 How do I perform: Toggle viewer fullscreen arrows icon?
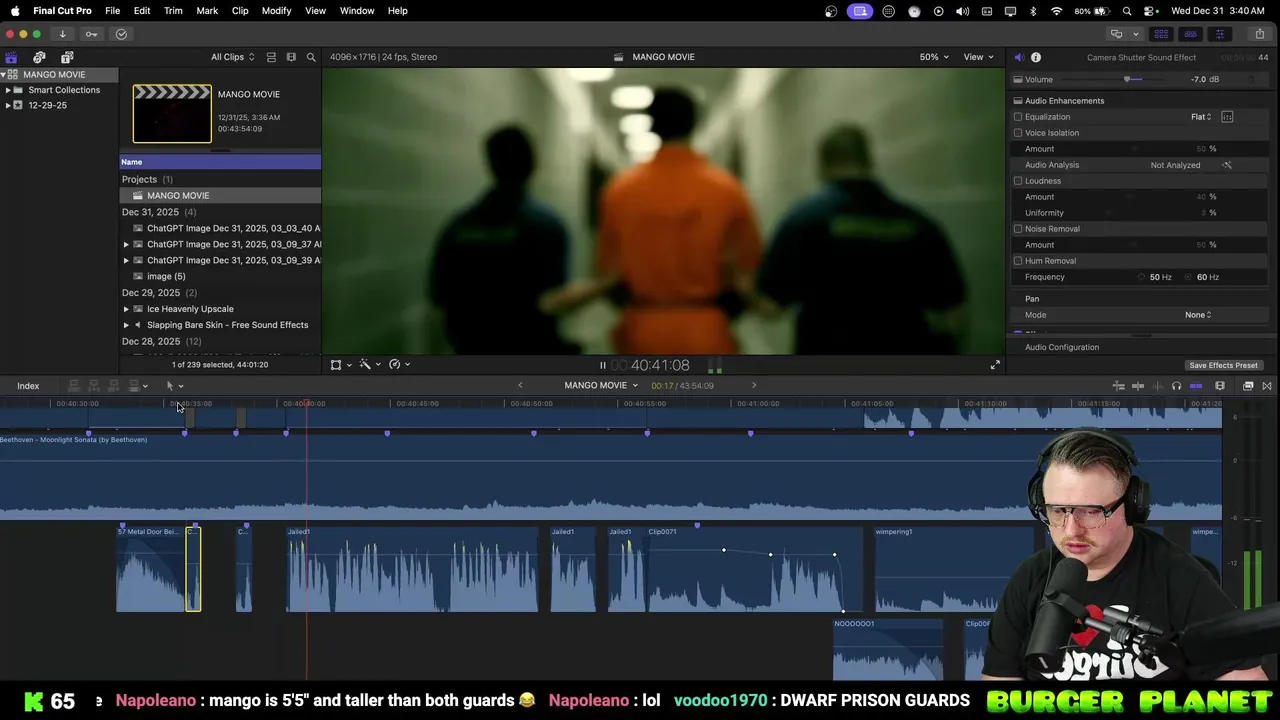coord(995,365)
